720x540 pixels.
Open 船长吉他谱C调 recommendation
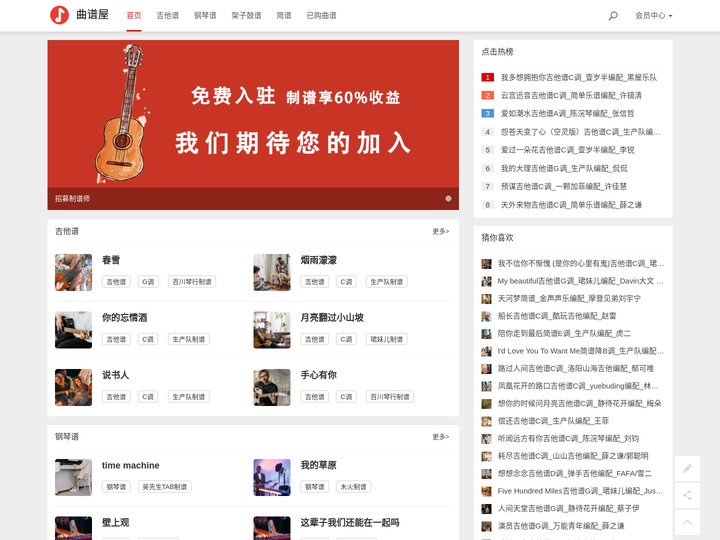pyautogui.click(x=557, y=315)
